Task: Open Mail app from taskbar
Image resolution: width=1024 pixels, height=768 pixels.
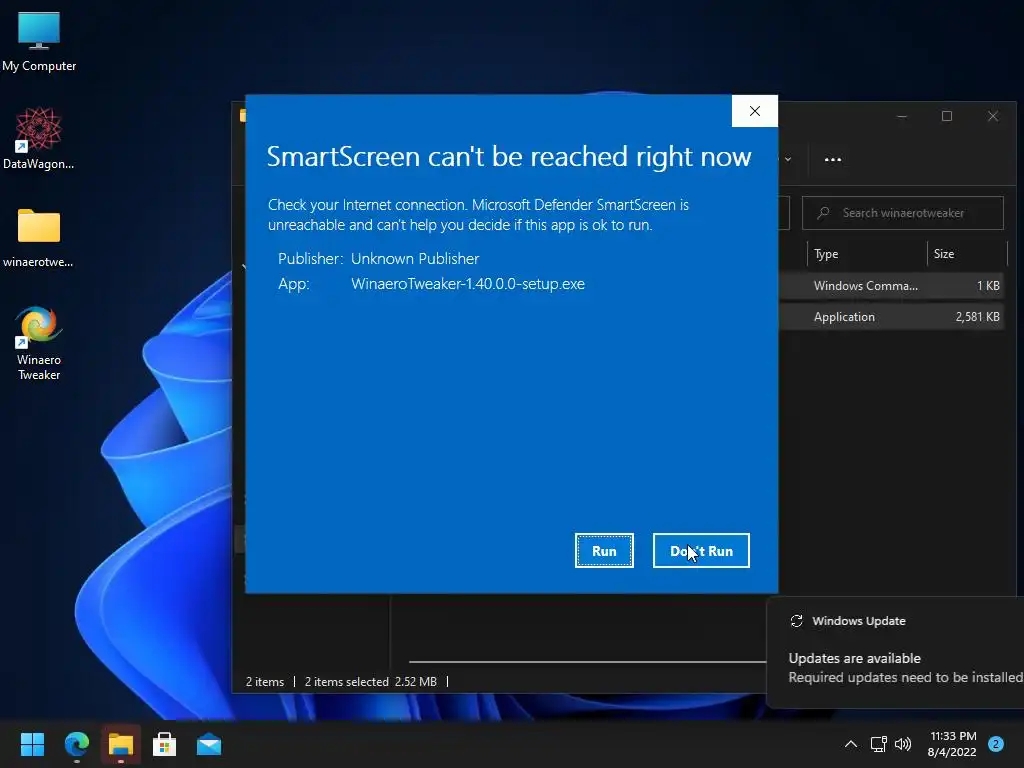Action: pos(209,744)
